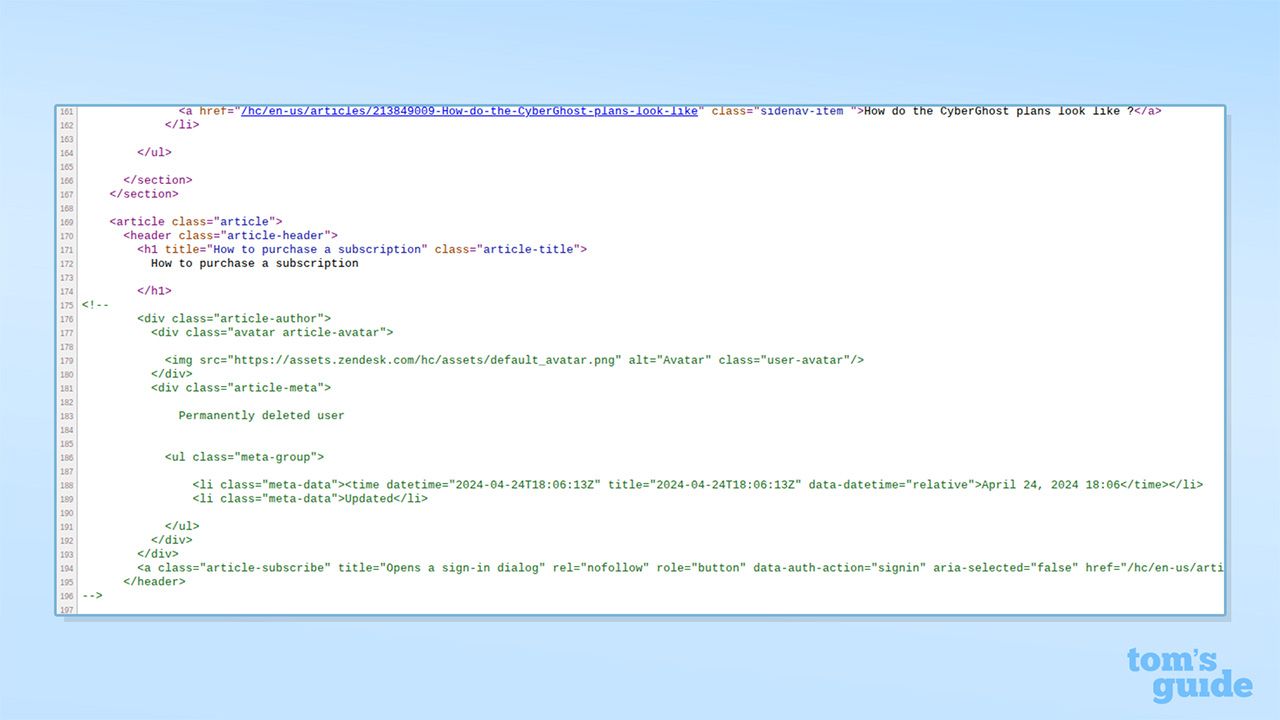Click the closing </h1> tag

point(155,291)
